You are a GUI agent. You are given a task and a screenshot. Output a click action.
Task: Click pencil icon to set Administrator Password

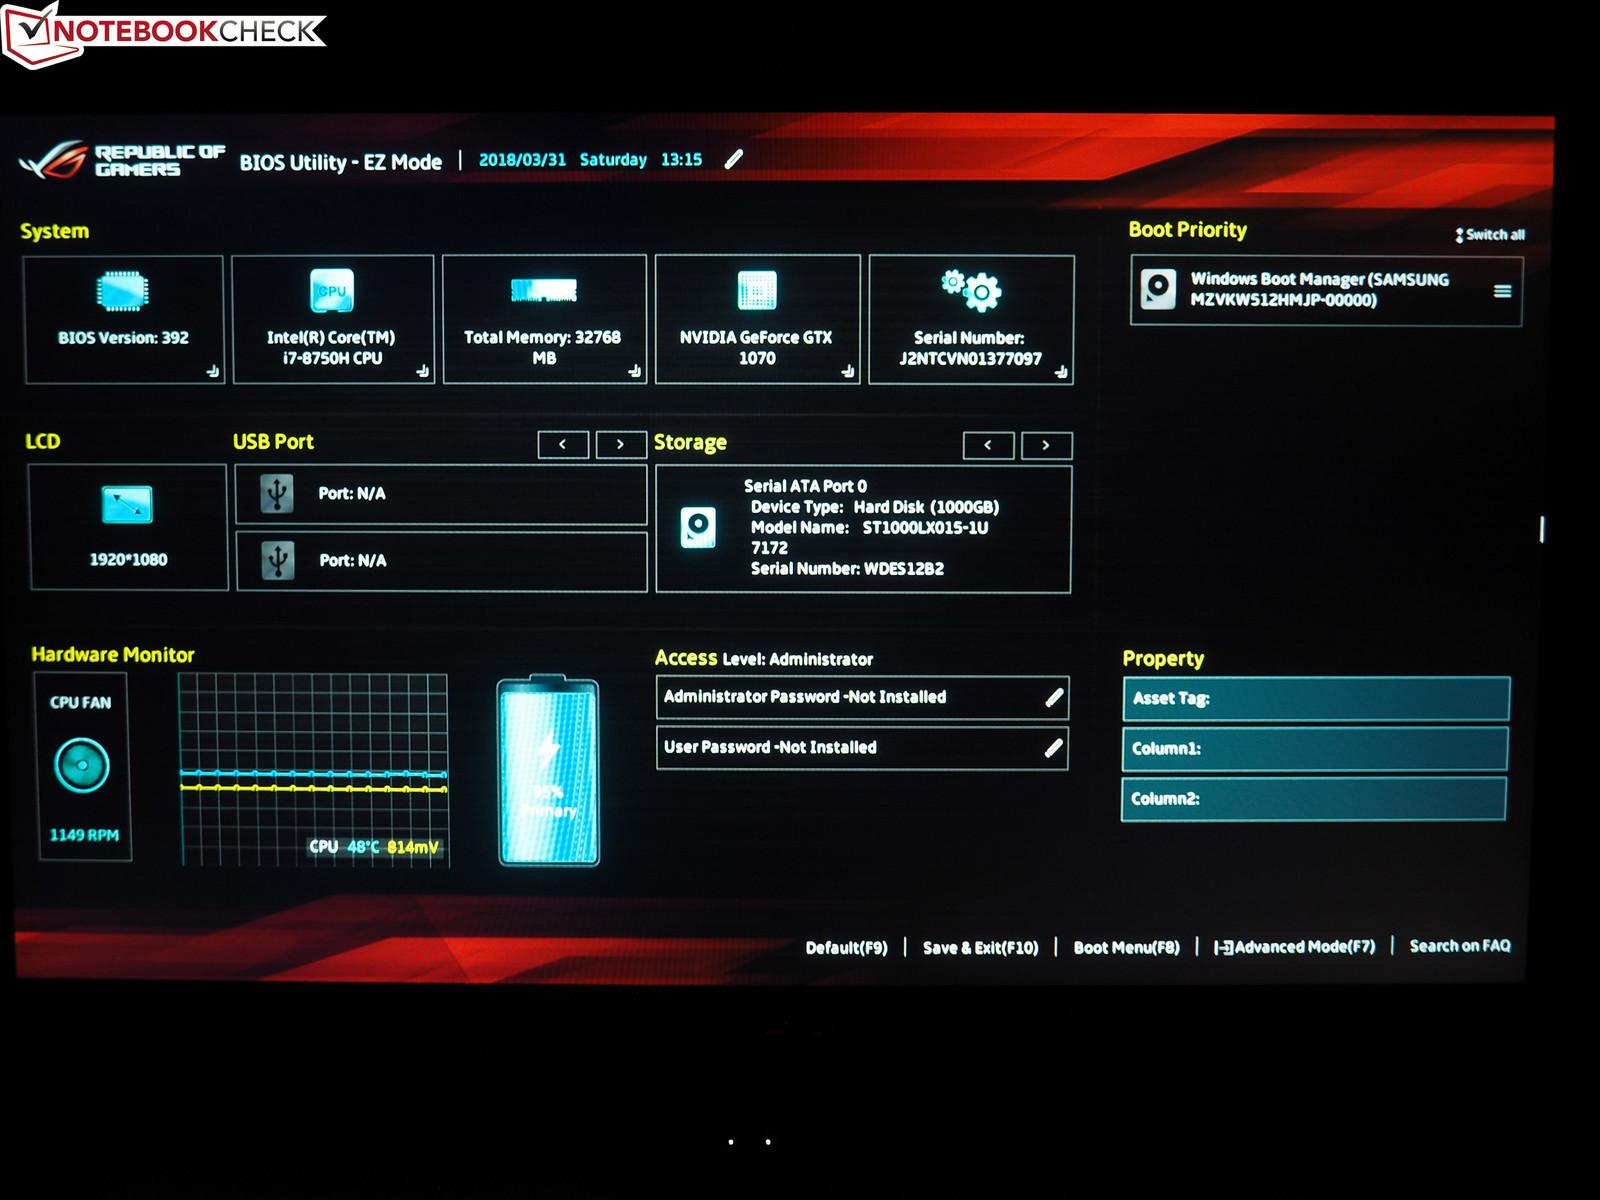pos(1054,698)
